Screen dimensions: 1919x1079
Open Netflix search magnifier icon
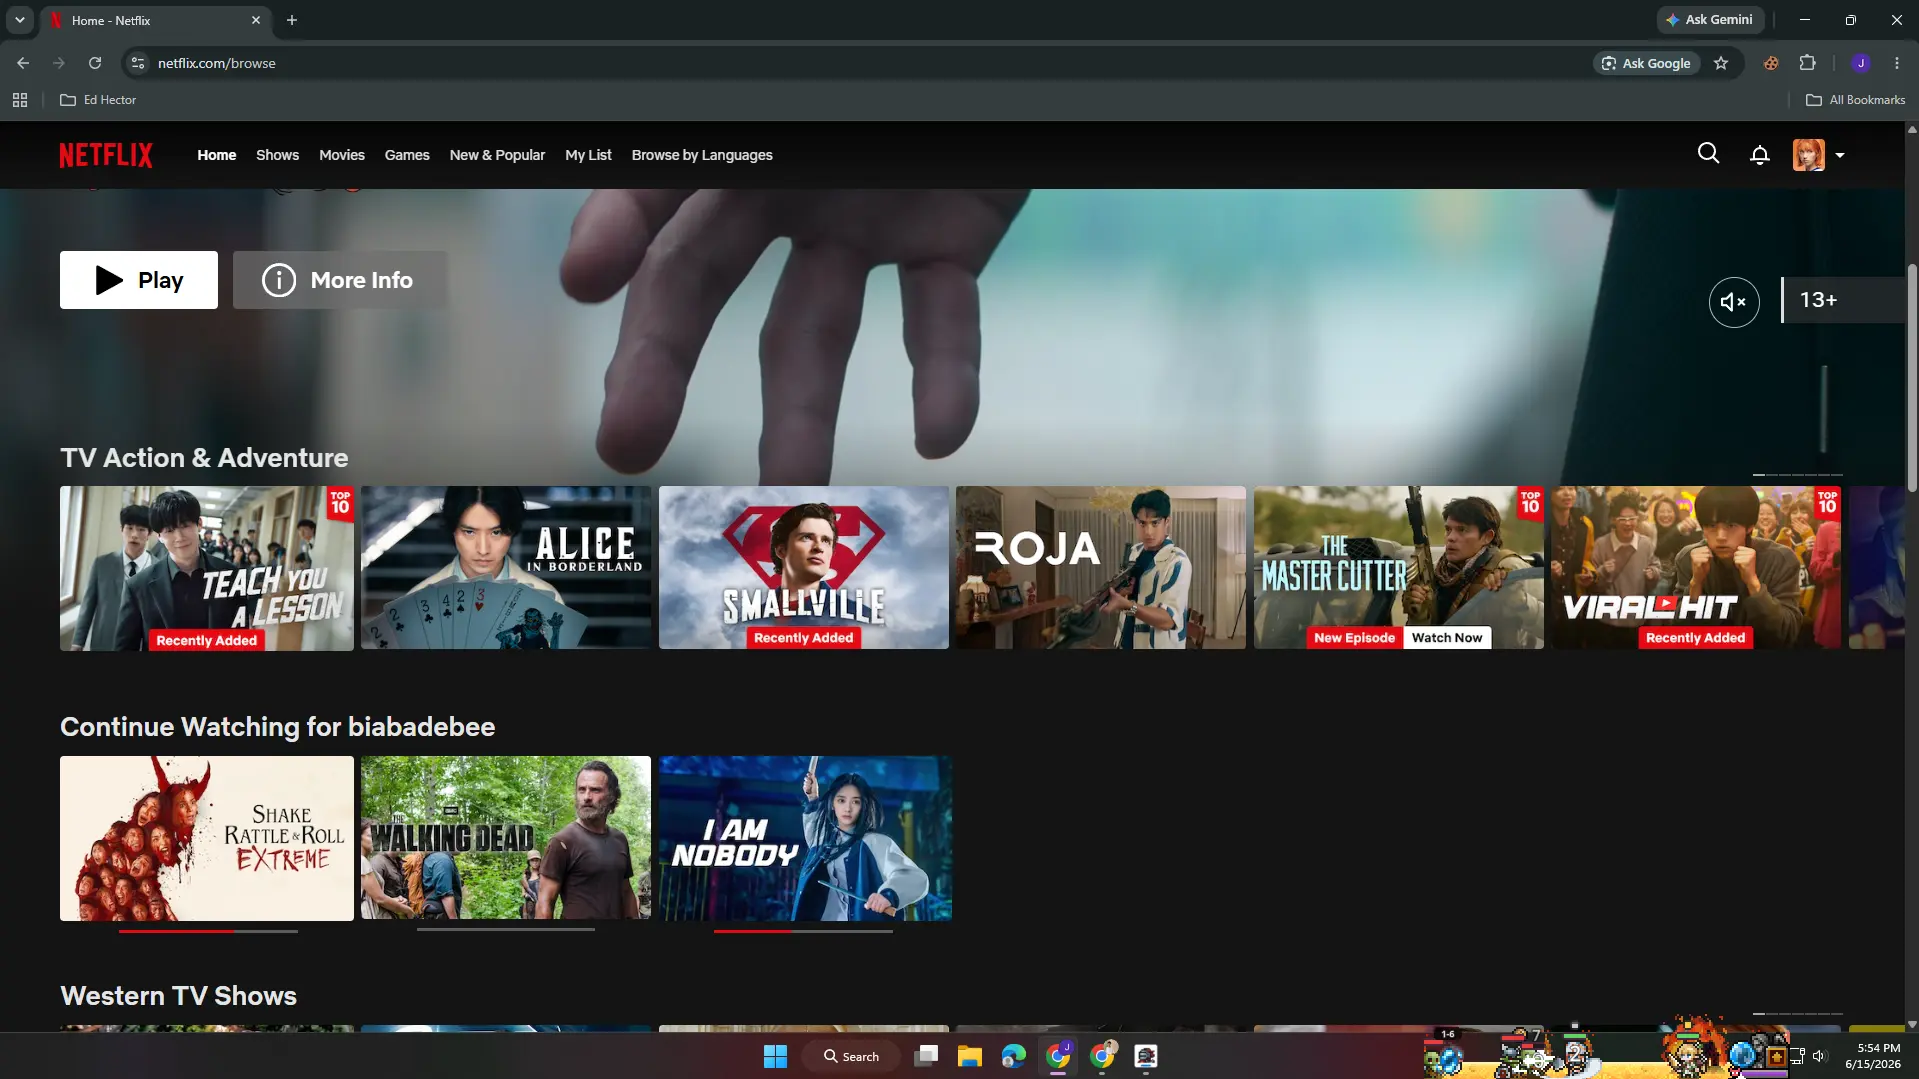[x=1708, y=154]
